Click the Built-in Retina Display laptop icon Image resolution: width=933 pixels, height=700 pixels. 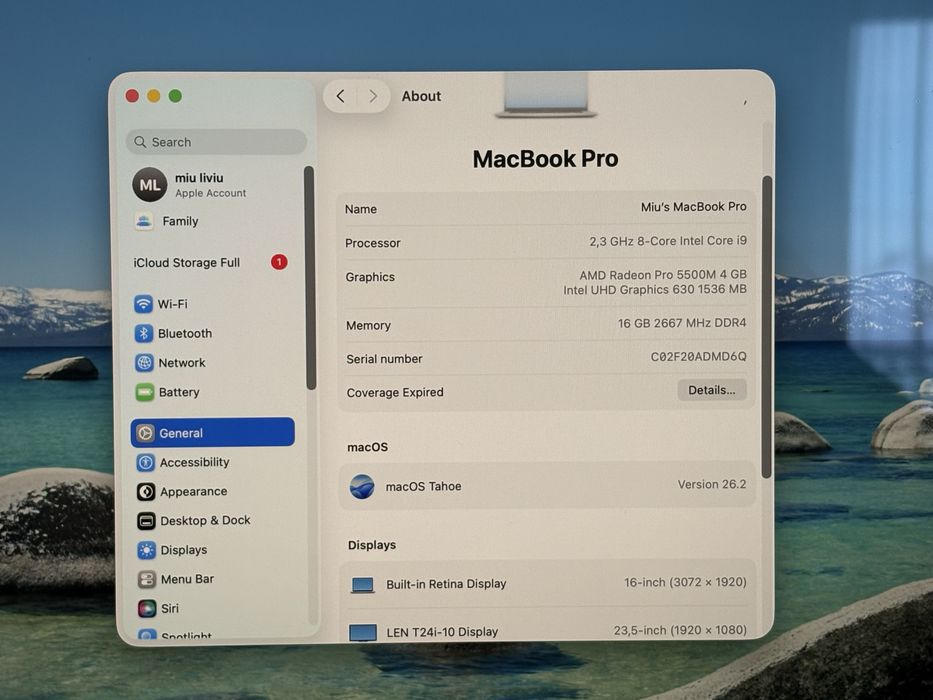point(362,585)
